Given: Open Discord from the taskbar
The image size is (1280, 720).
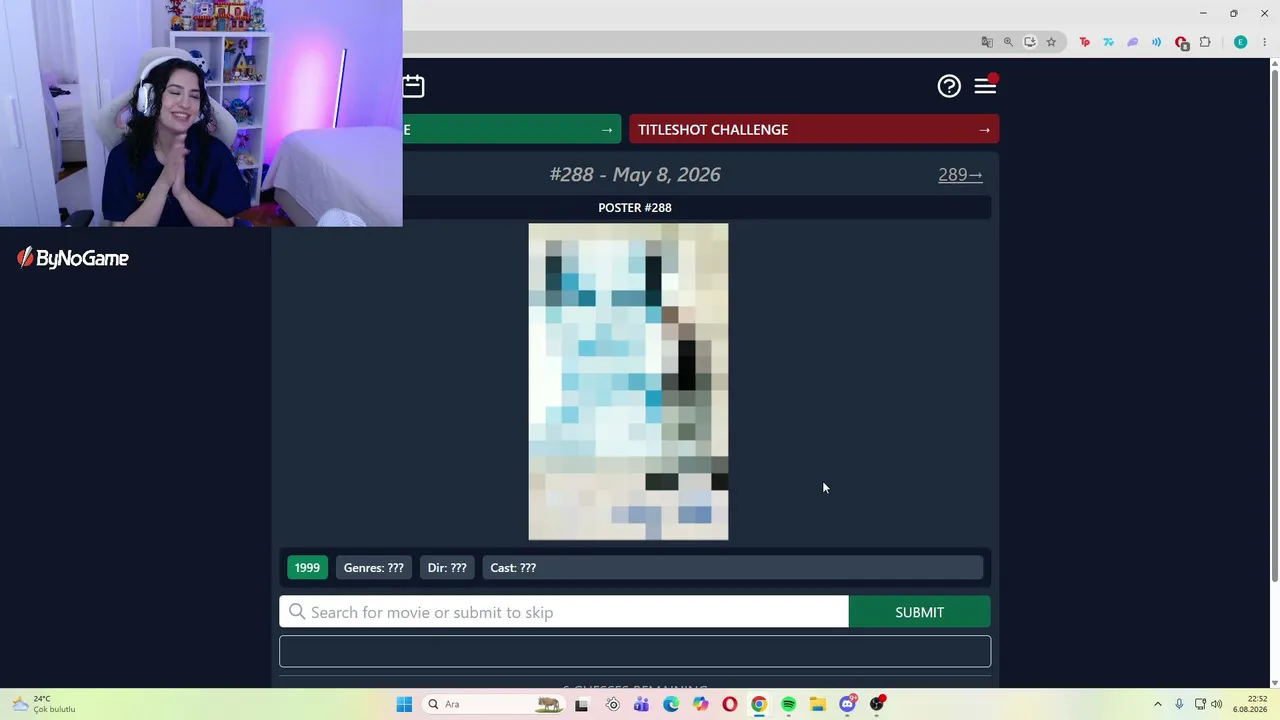Looking at the screenshot, I should click(x=848, y=704).
